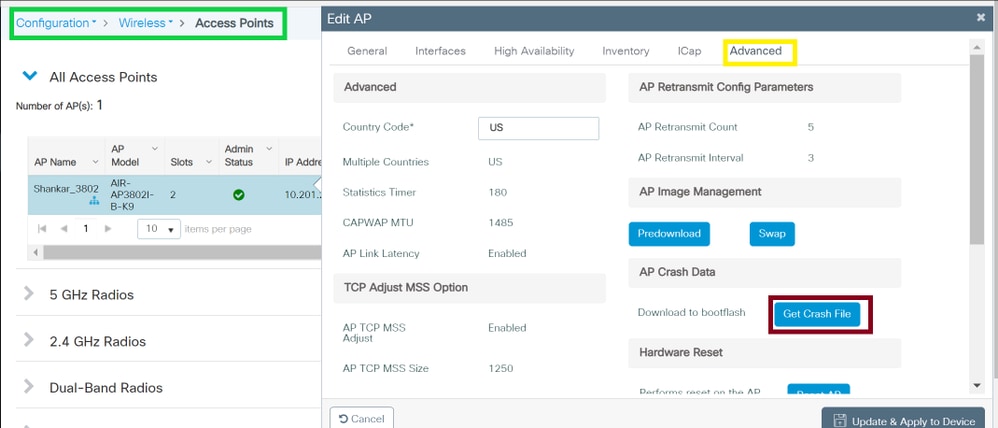Click the AP topology icon under Shankar_3802
The height and width of the screenshot is (428, 998).
tap(94, 201)
